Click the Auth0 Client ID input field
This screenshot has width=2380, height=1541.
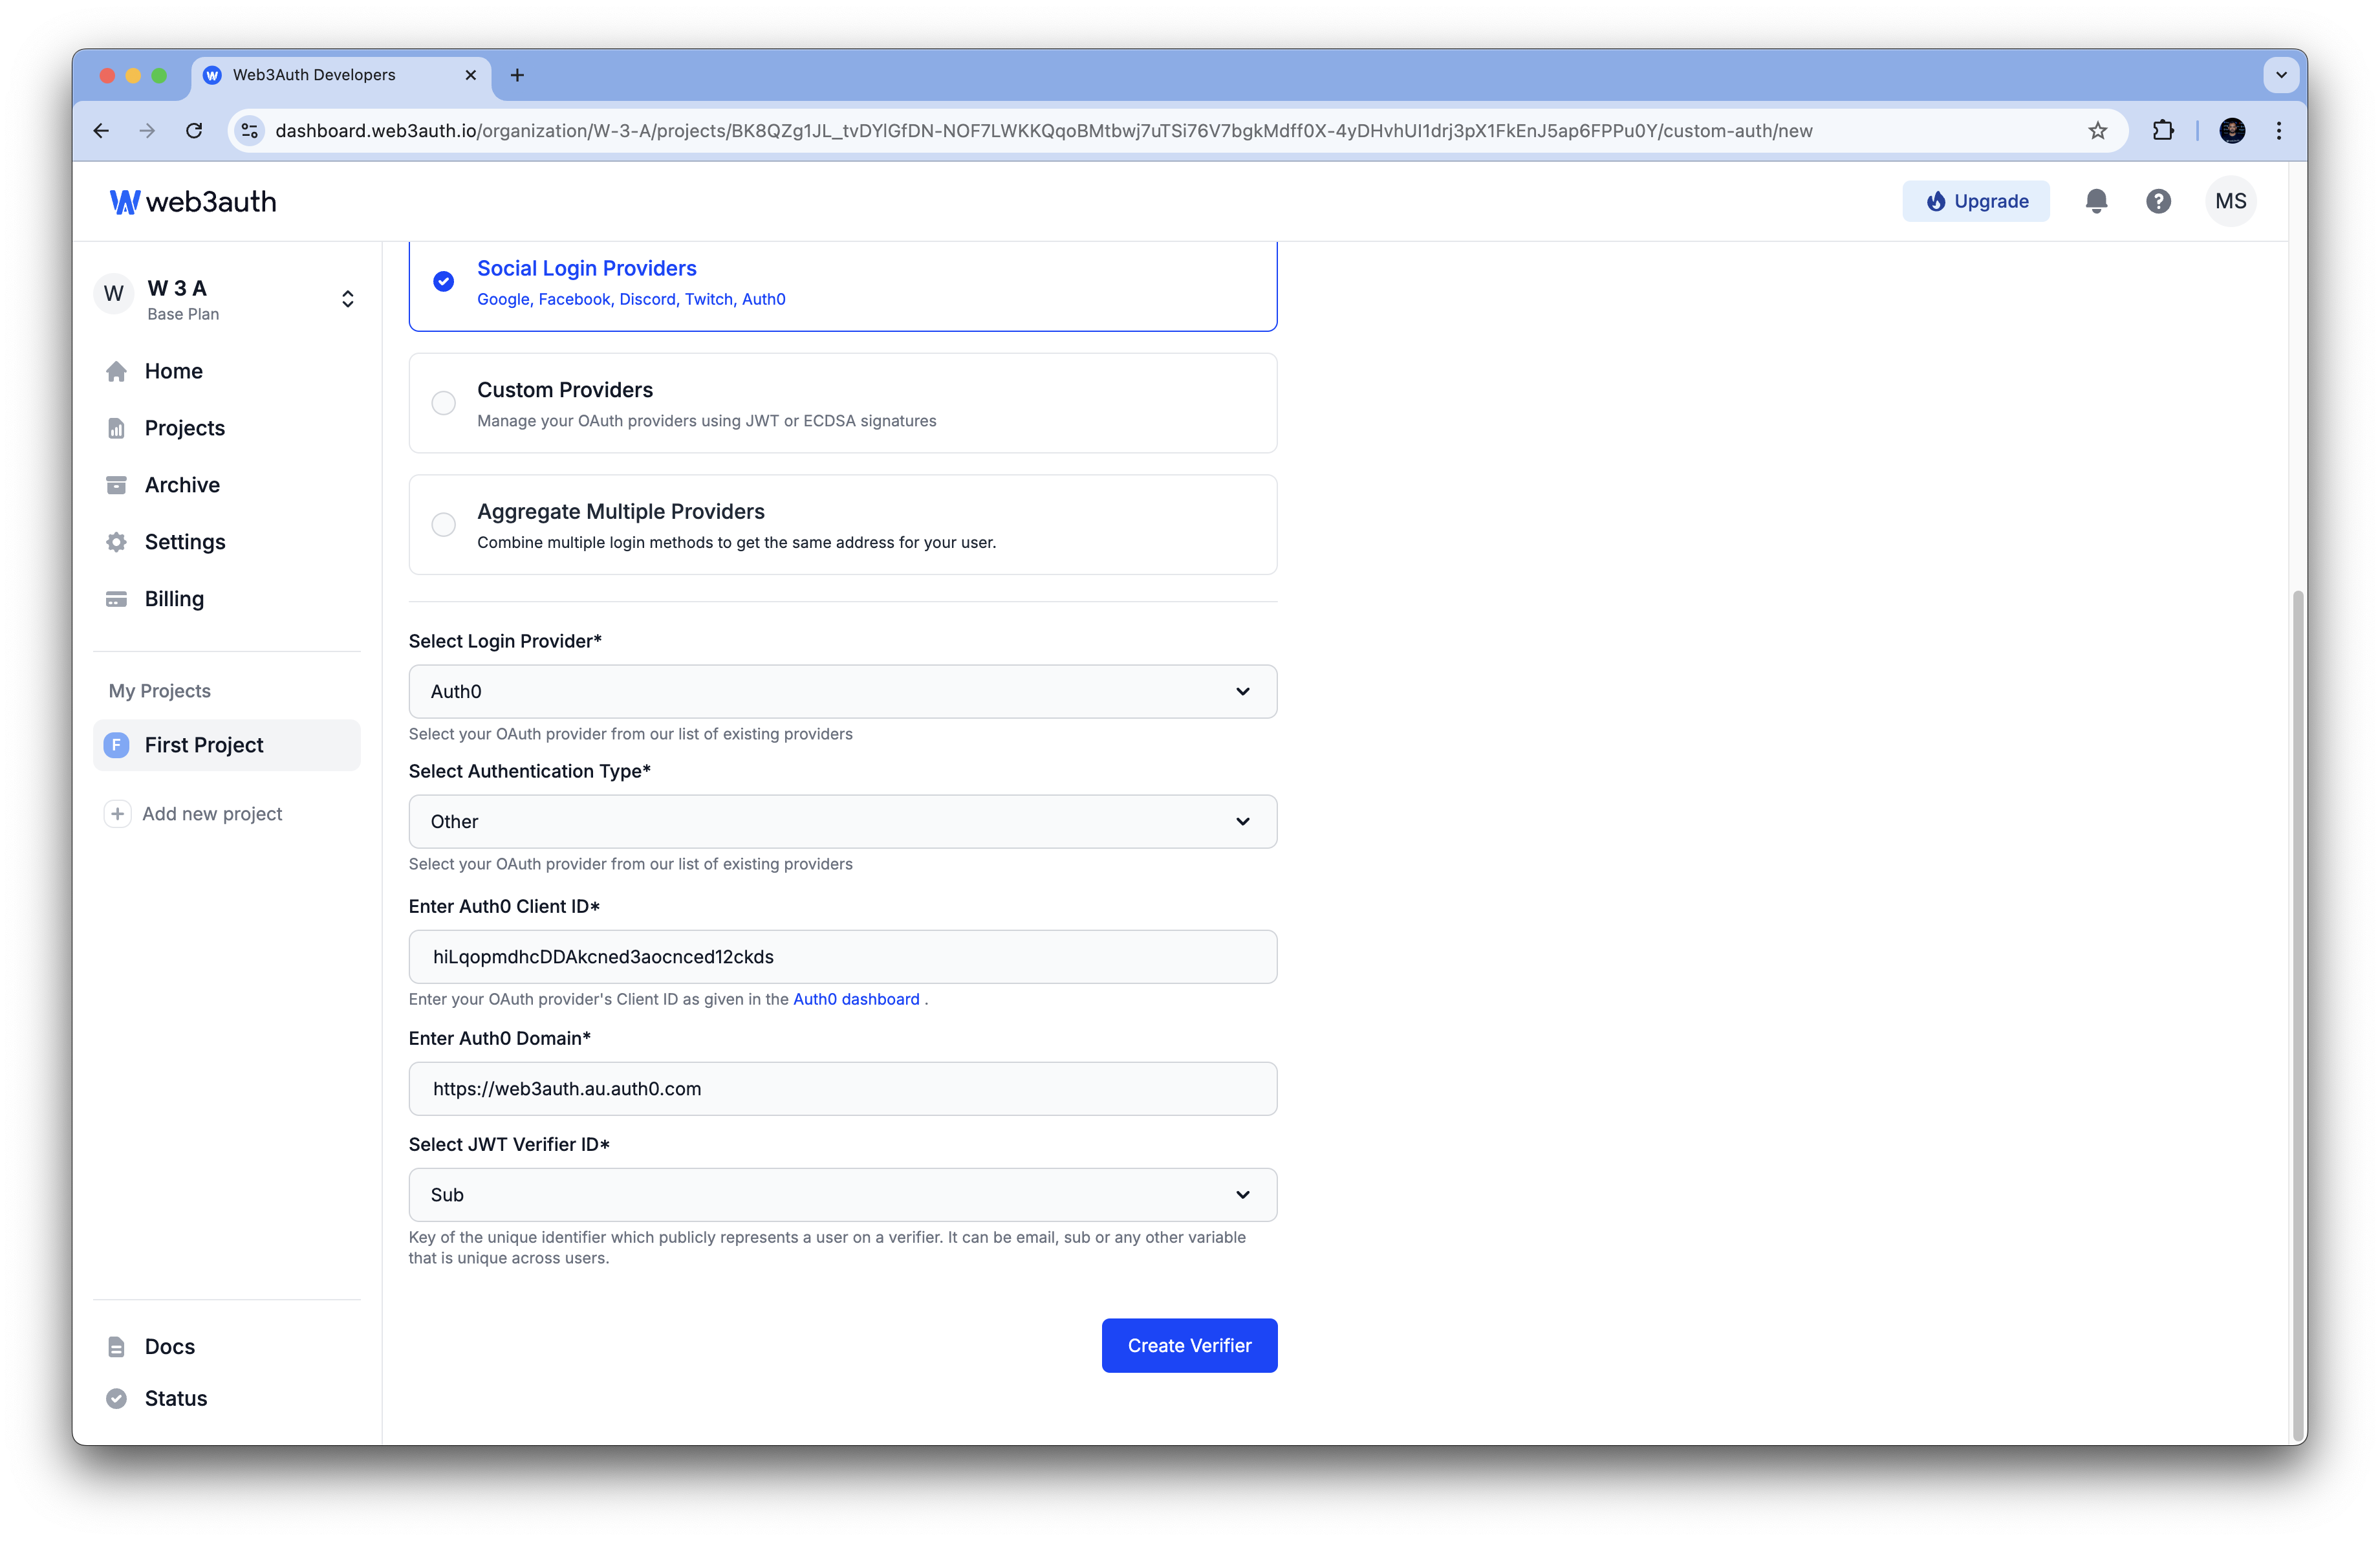click(842, 956)
